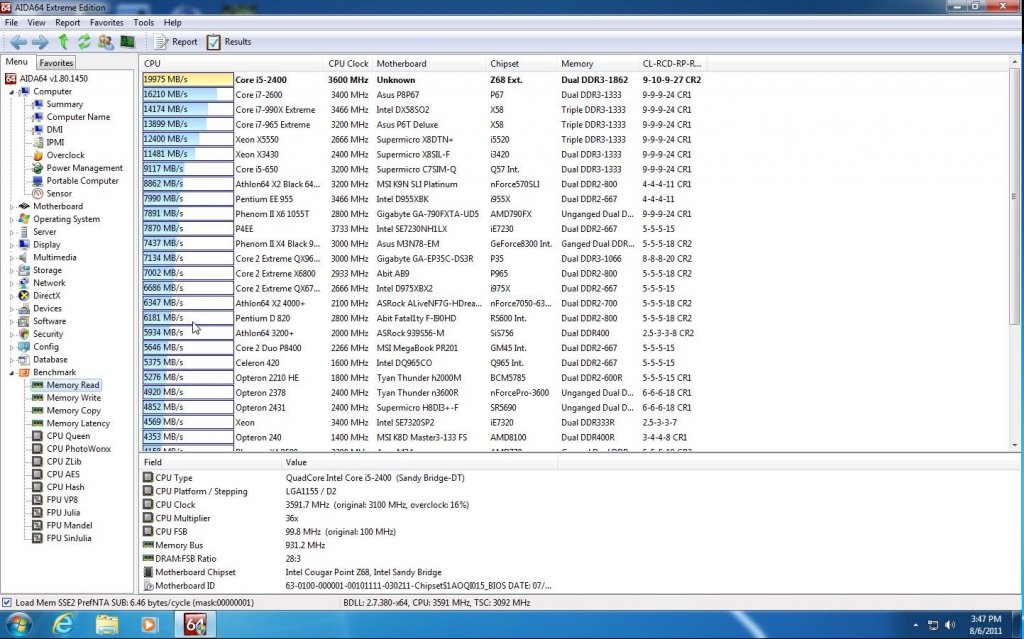Click the blue Forward arrow icon
This screenshot has width=1024, height=639.
(x=40, y=42)
